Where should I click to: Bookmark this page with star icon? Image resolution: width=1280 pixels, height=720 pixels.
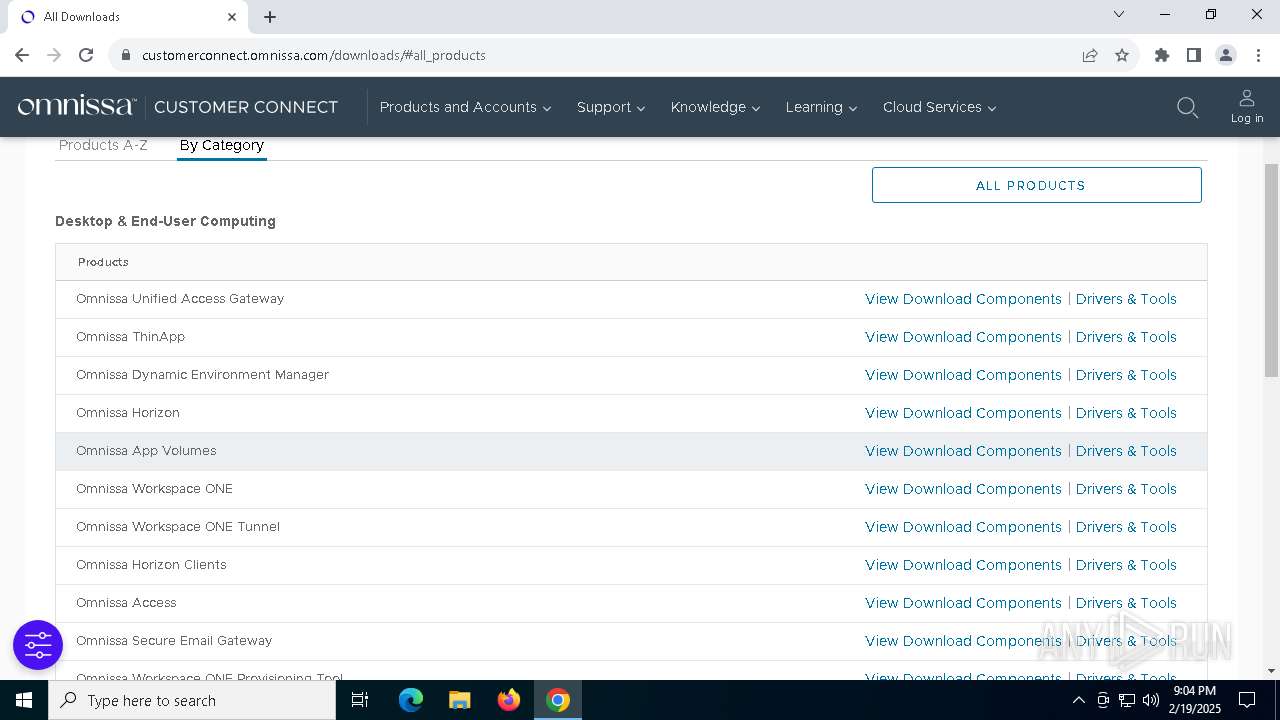[x=1122, y=55]
